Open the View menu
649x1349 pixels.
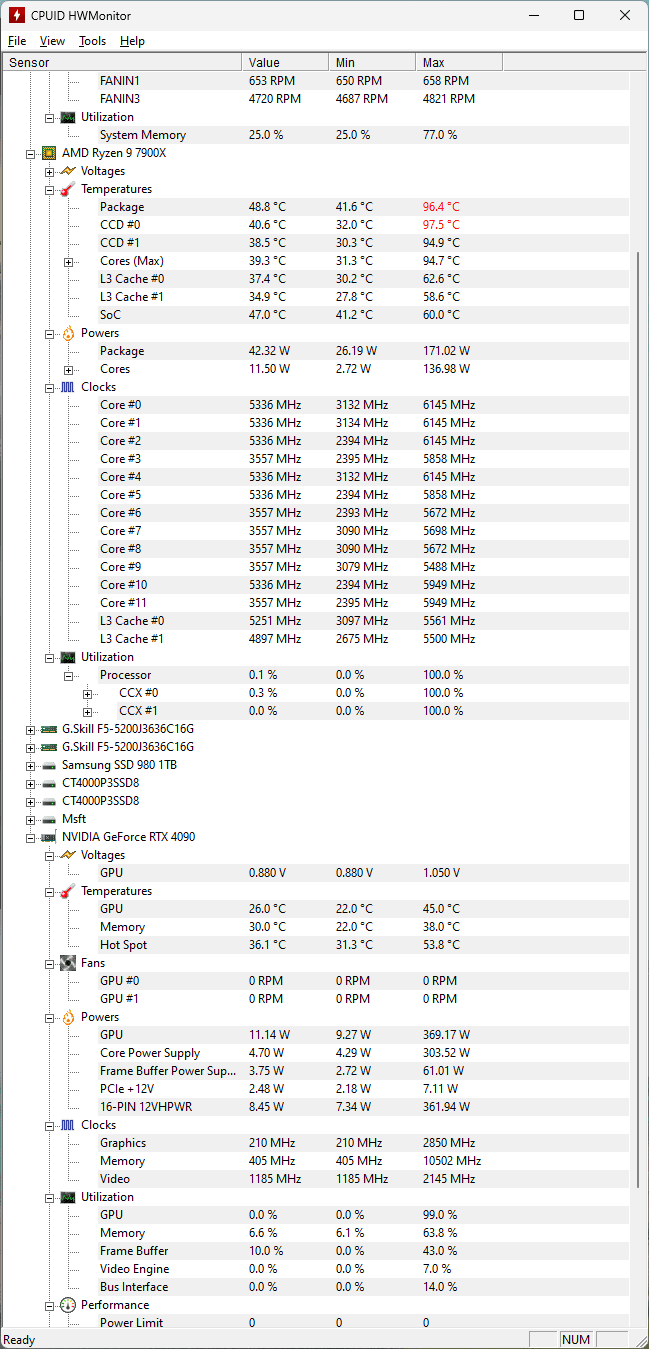52,41
